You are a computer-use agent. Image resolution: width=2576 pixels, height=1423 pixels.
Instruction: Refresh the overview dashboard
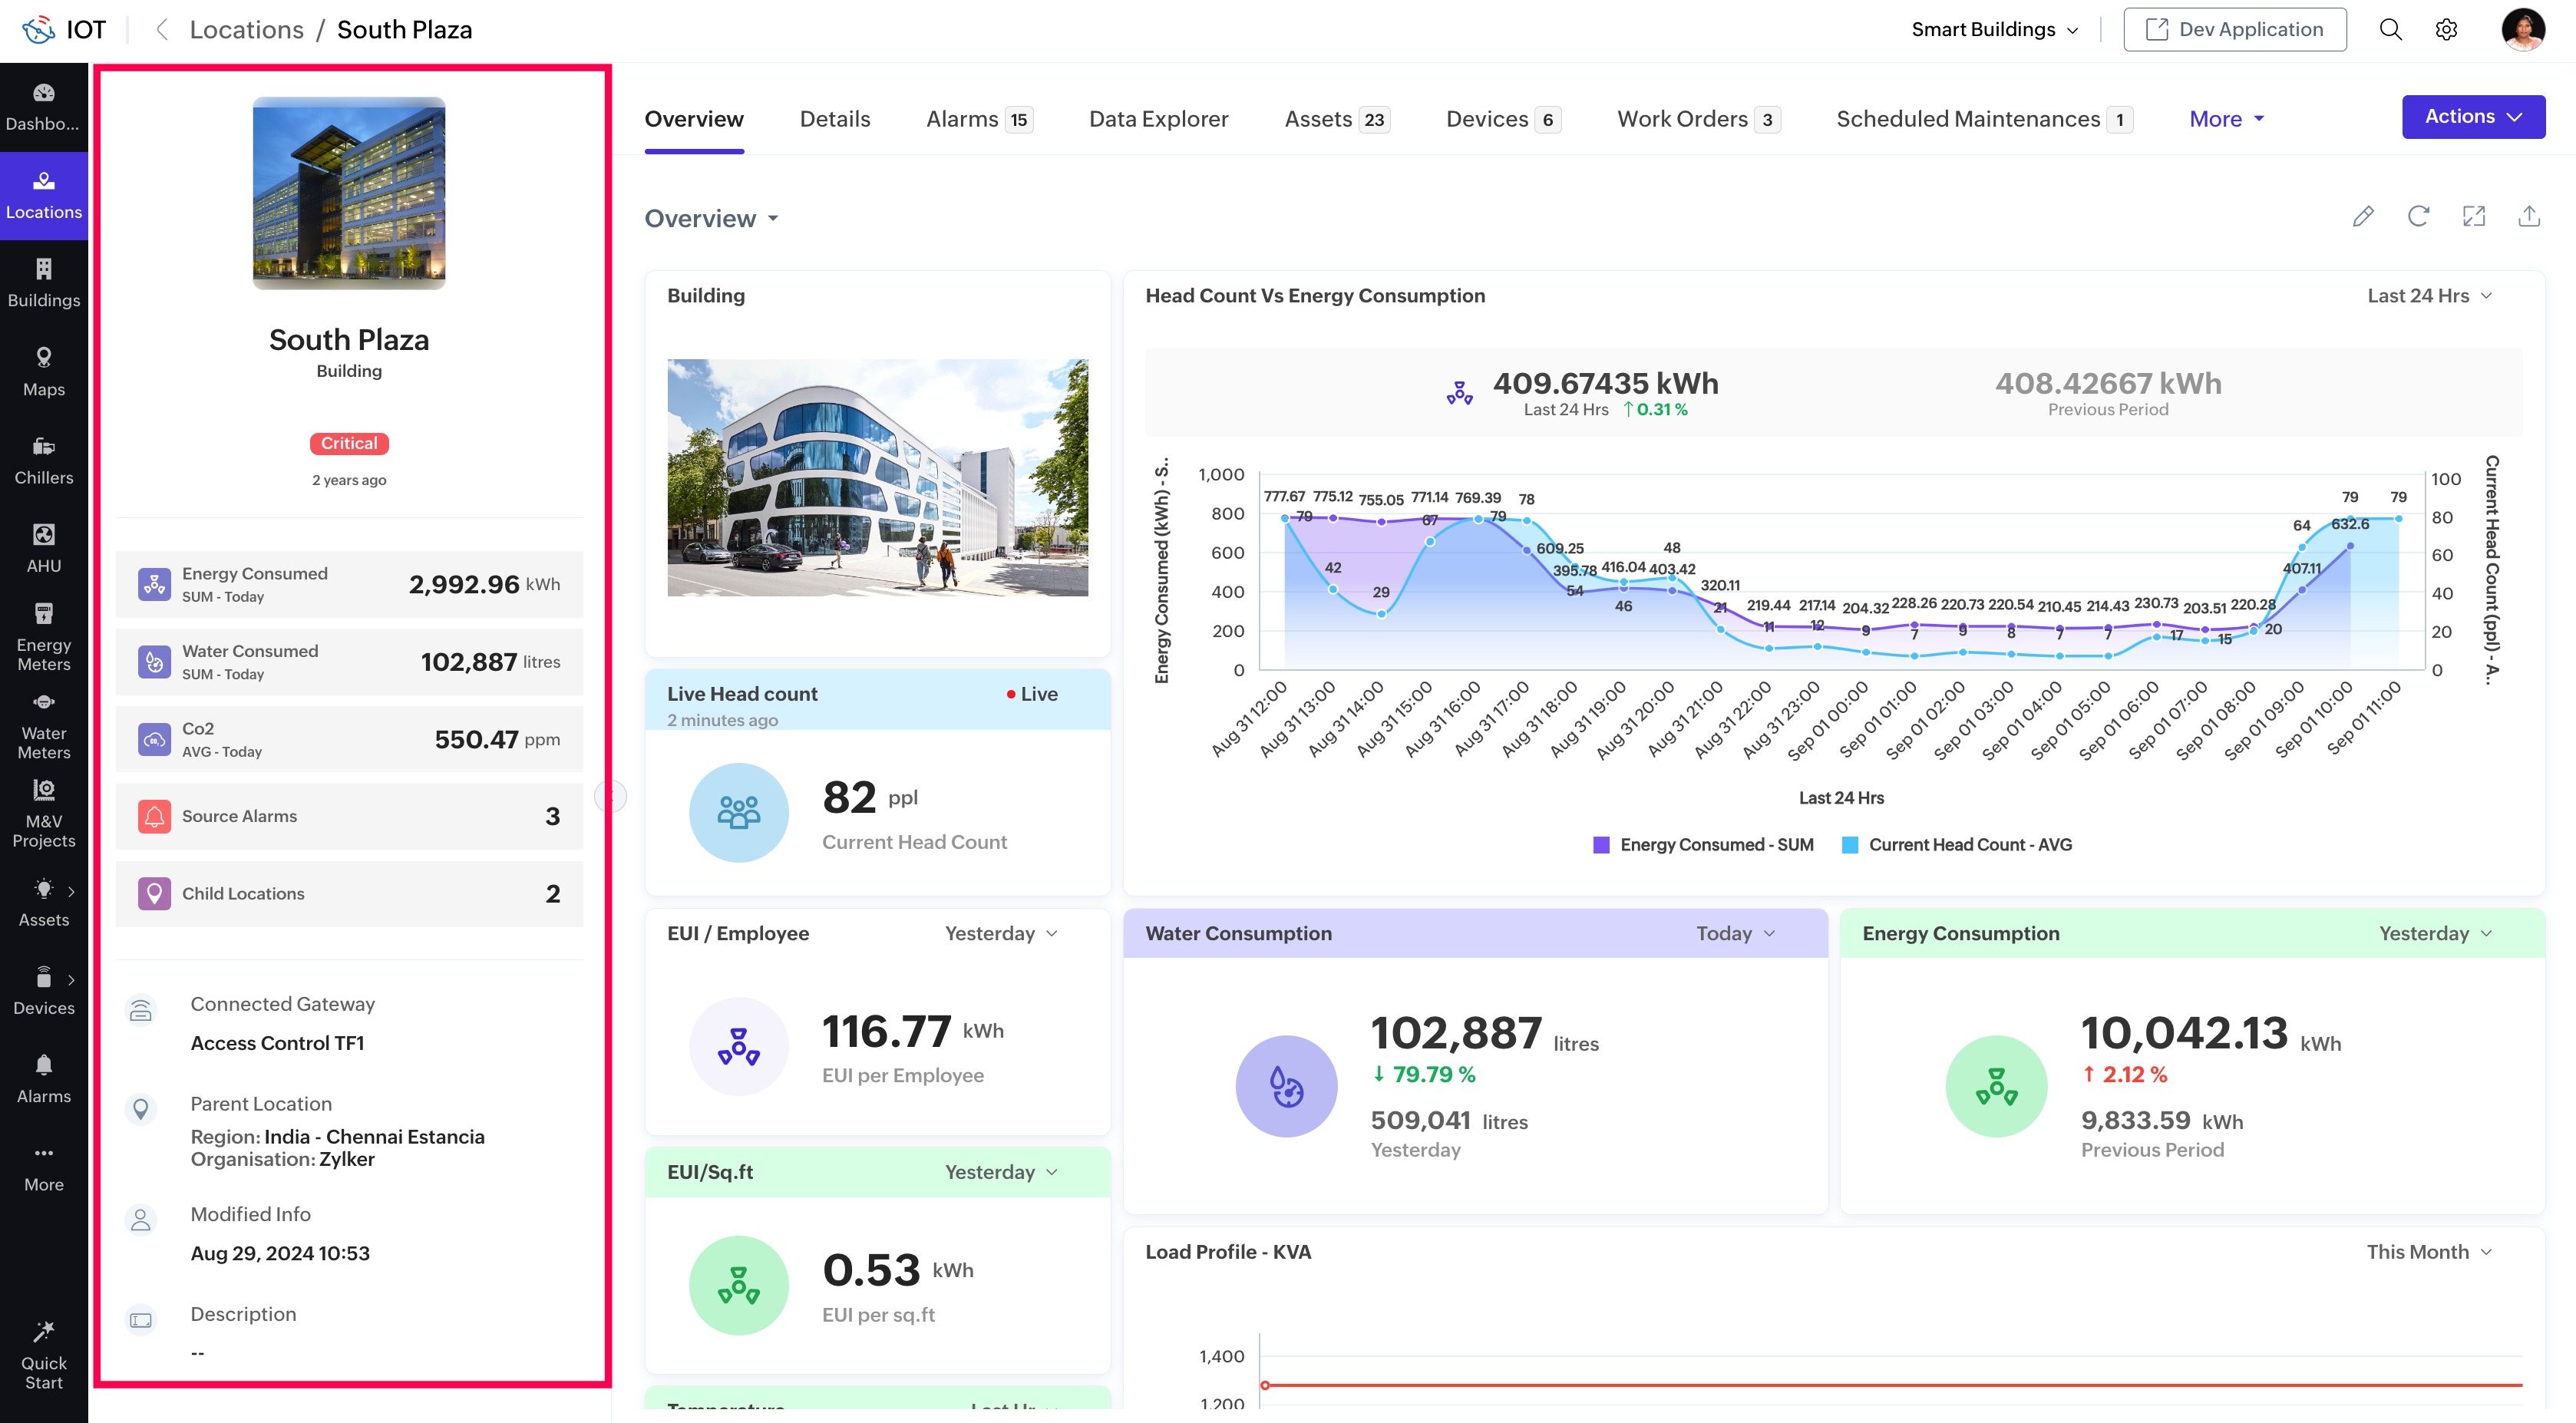coord(2418,217)
